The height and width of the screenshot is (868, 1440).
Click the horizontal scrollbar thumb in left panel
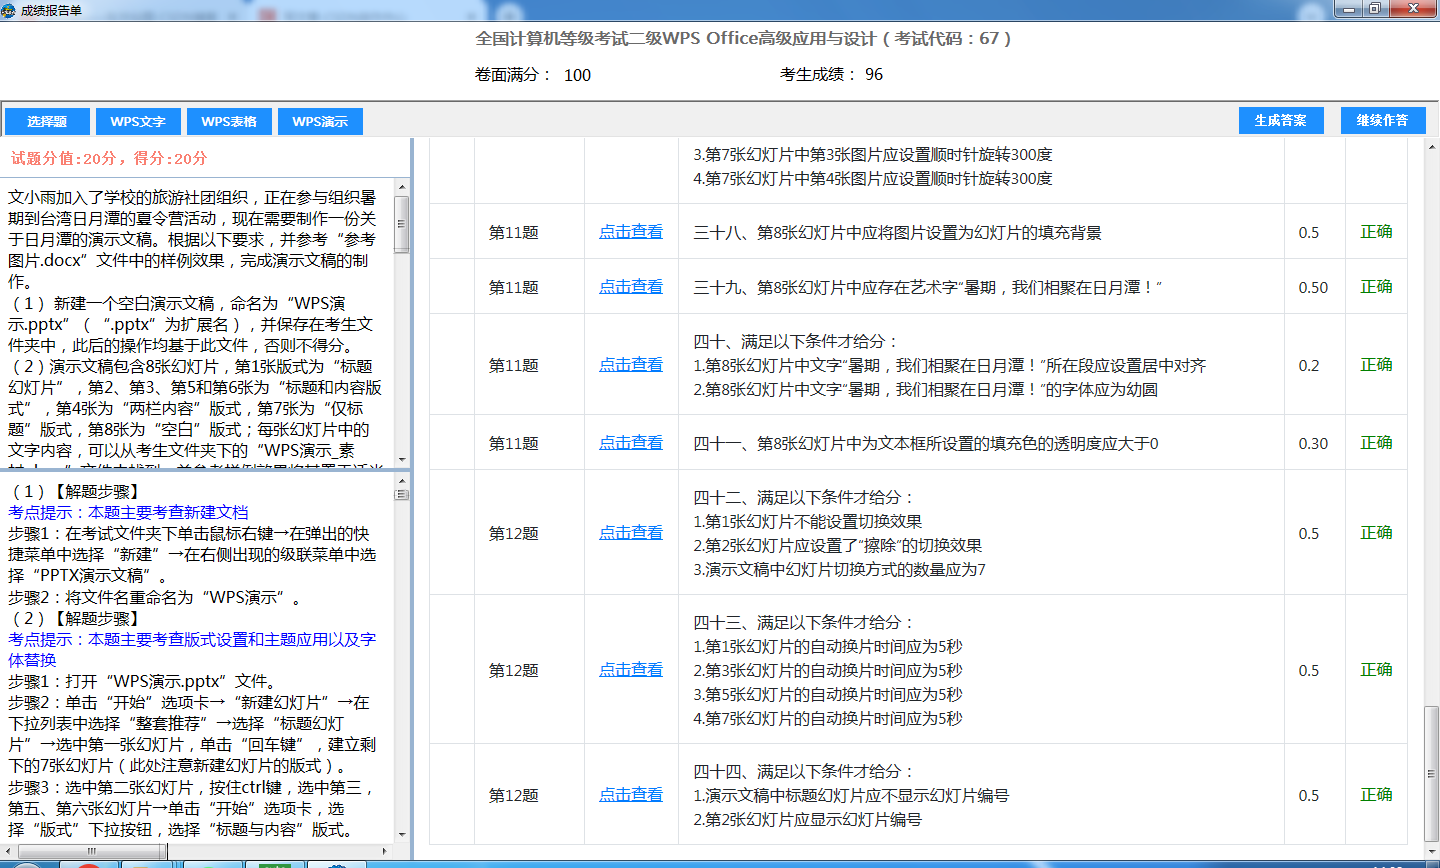coord(92,851)
